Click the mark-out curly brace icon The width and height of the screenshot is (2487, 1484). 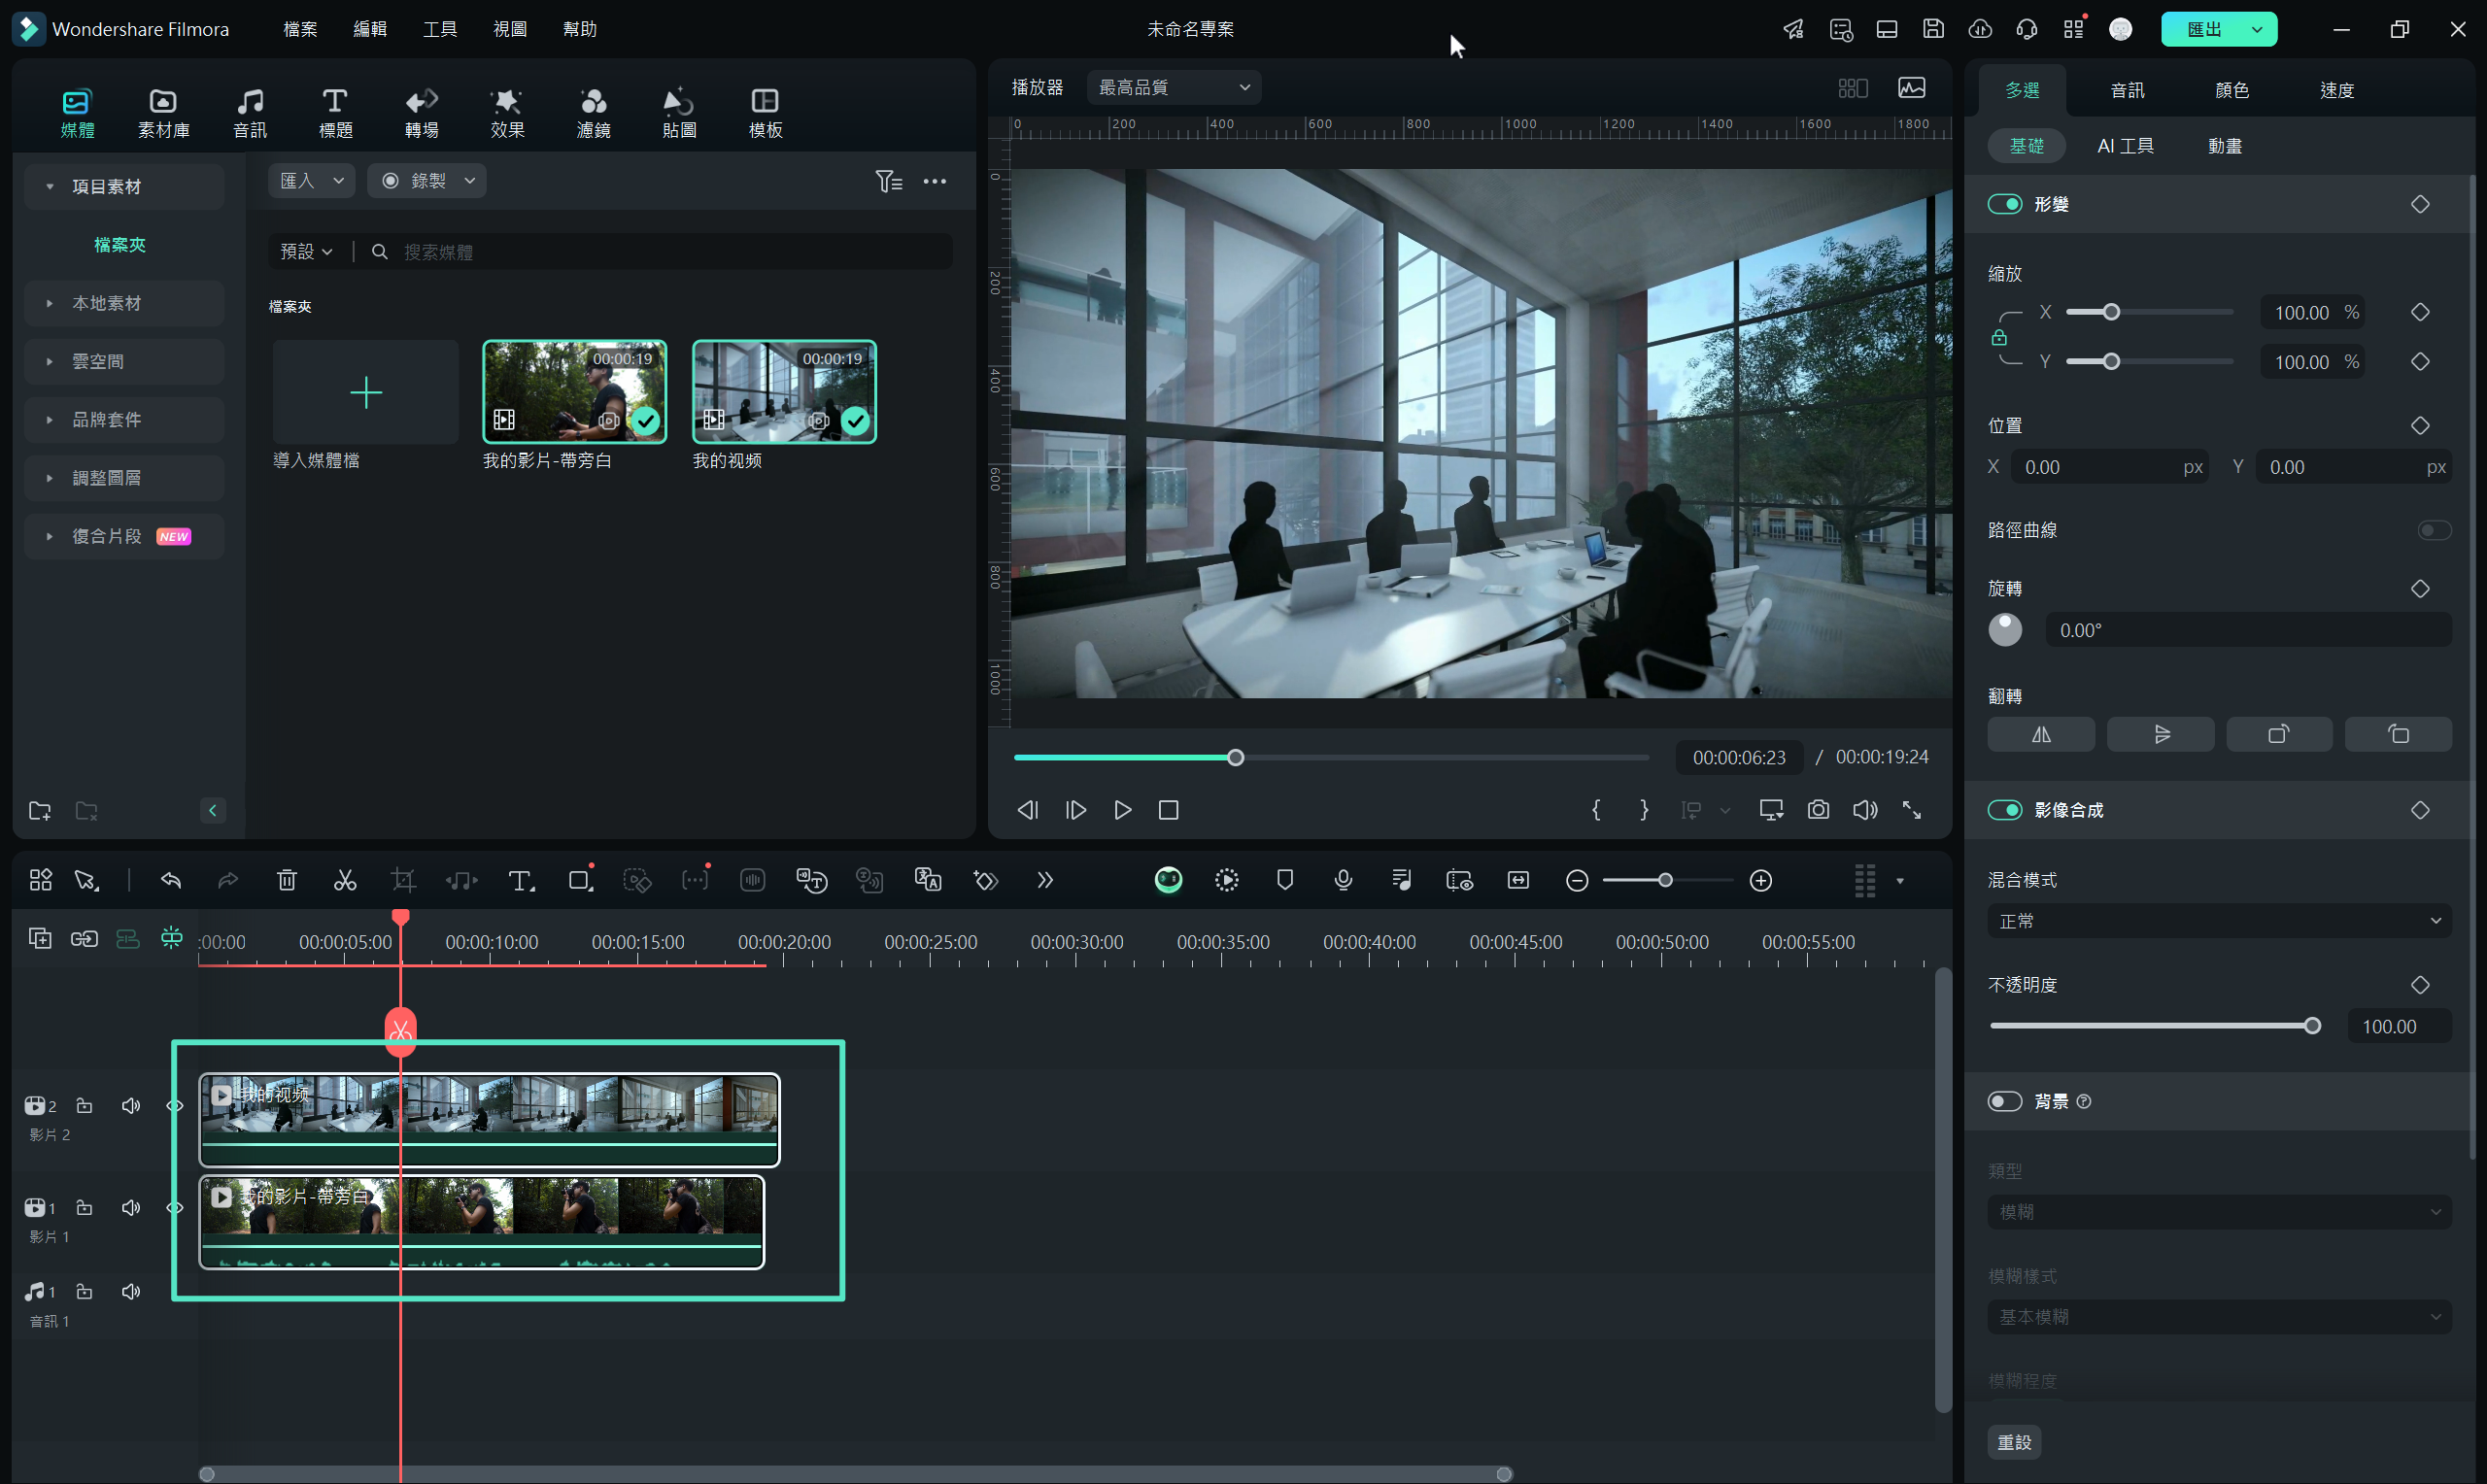pyautogui.click(x=1644, y=810)
